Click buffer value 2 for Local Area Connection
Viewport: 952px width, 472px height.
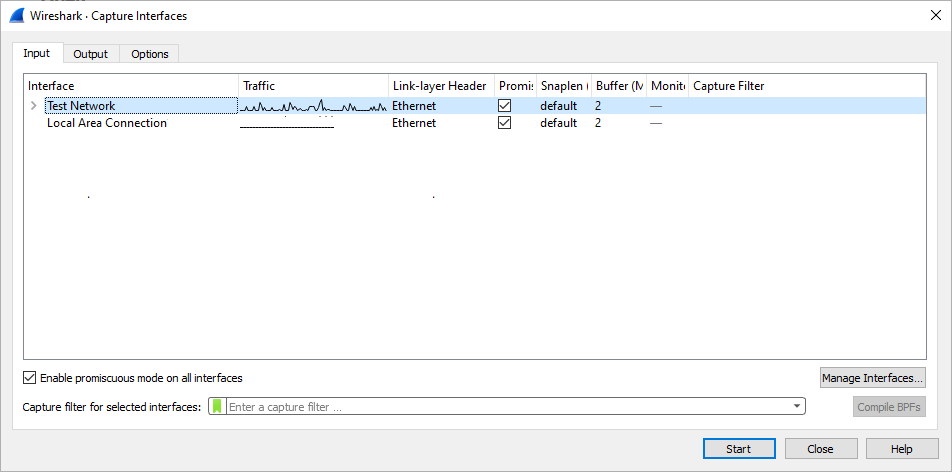click(x=598, y=123)
